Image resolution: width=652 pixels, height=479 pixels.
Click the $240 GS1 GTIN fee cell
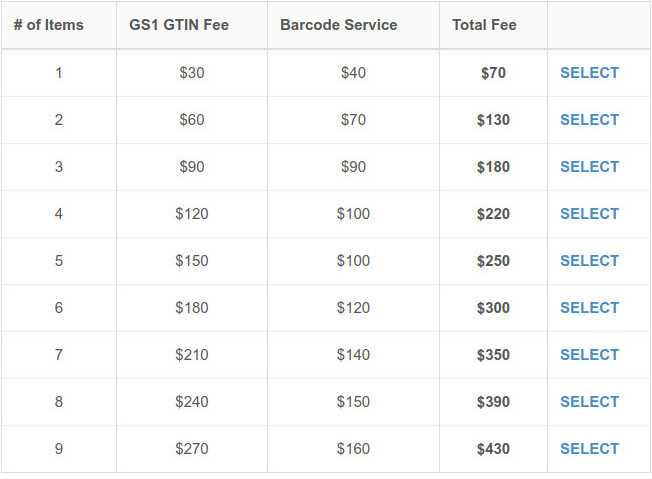pos(192,402)
